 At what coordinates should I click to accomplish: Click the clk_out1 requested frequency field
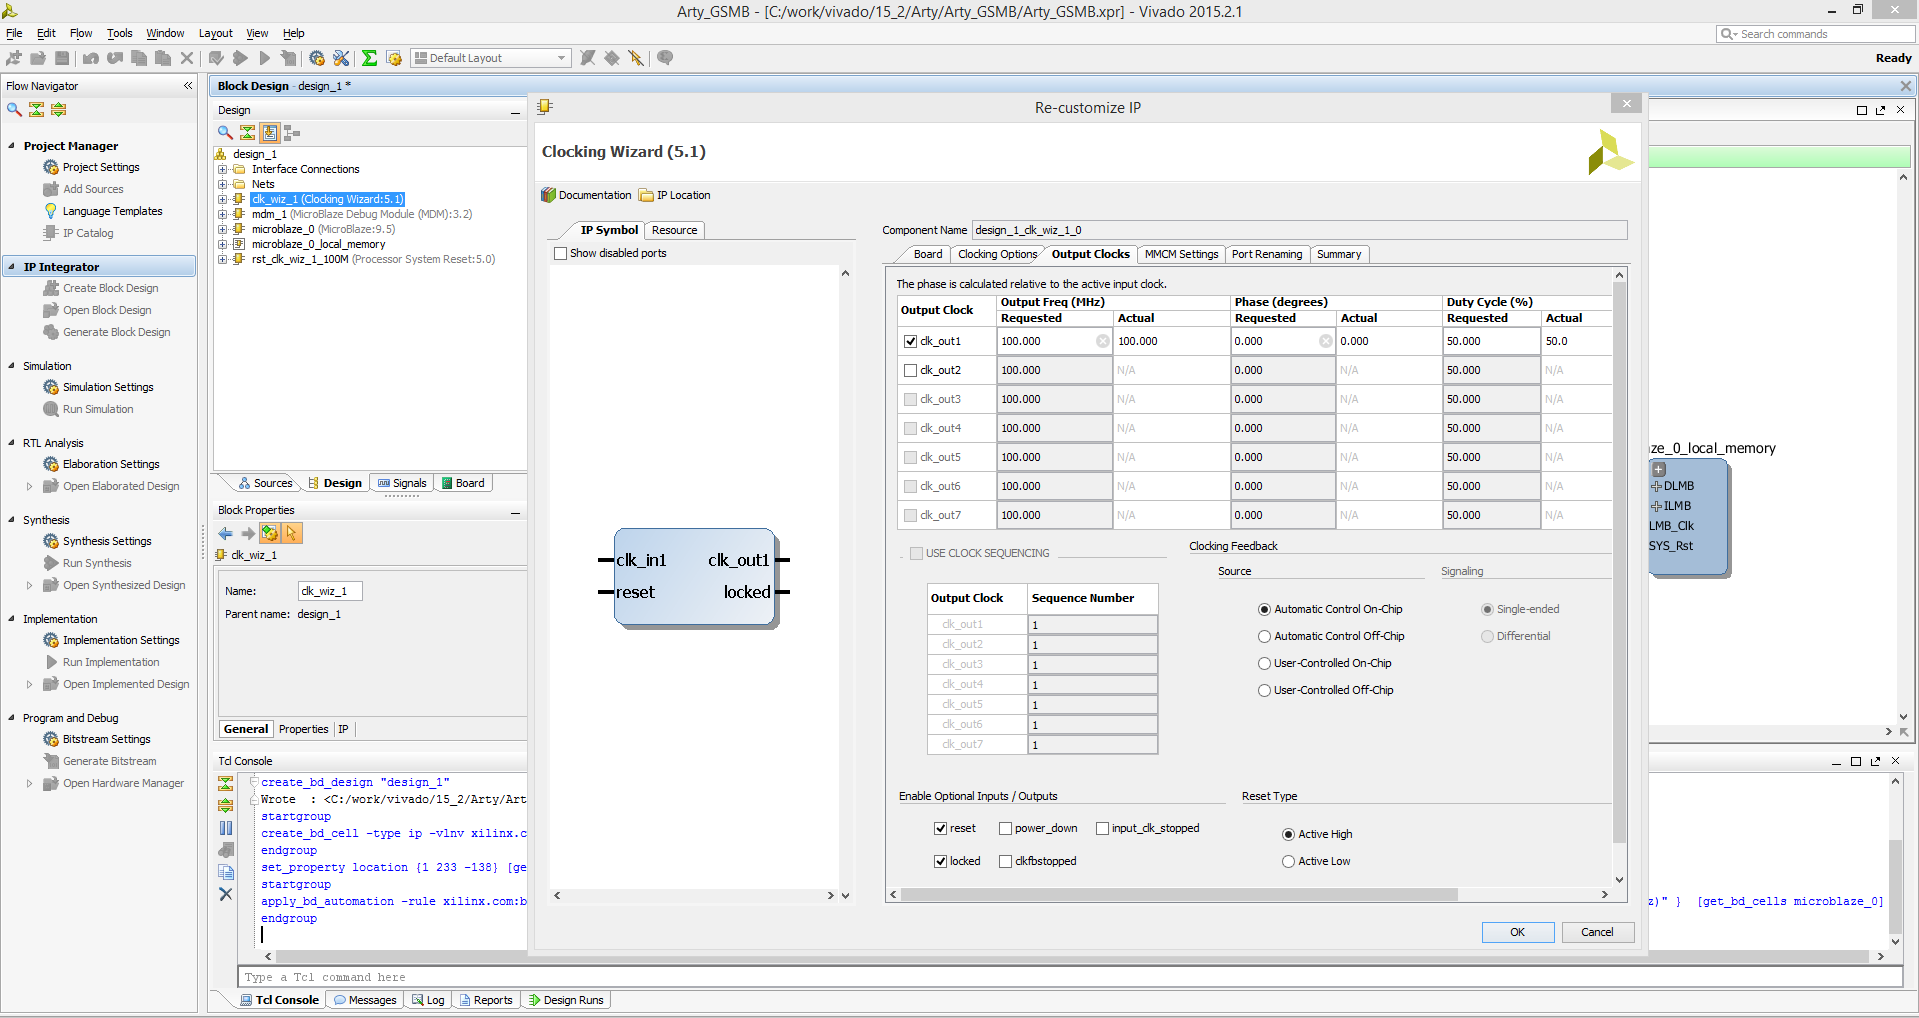pos(1054,341)
